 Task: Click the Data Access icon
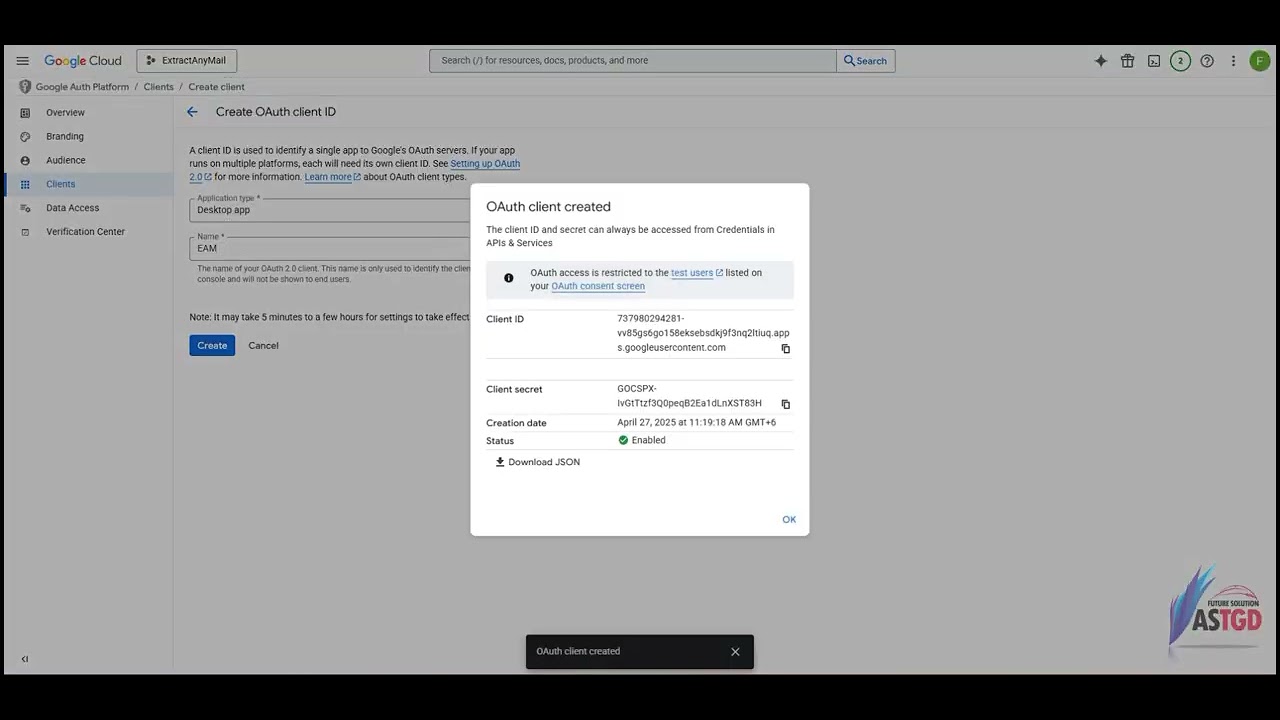tap(25, 208)
